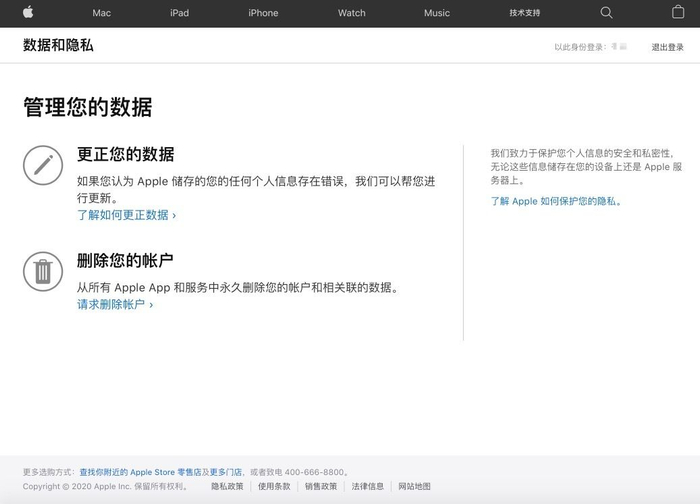Click the 使用条款 footer link

[274, 487]
